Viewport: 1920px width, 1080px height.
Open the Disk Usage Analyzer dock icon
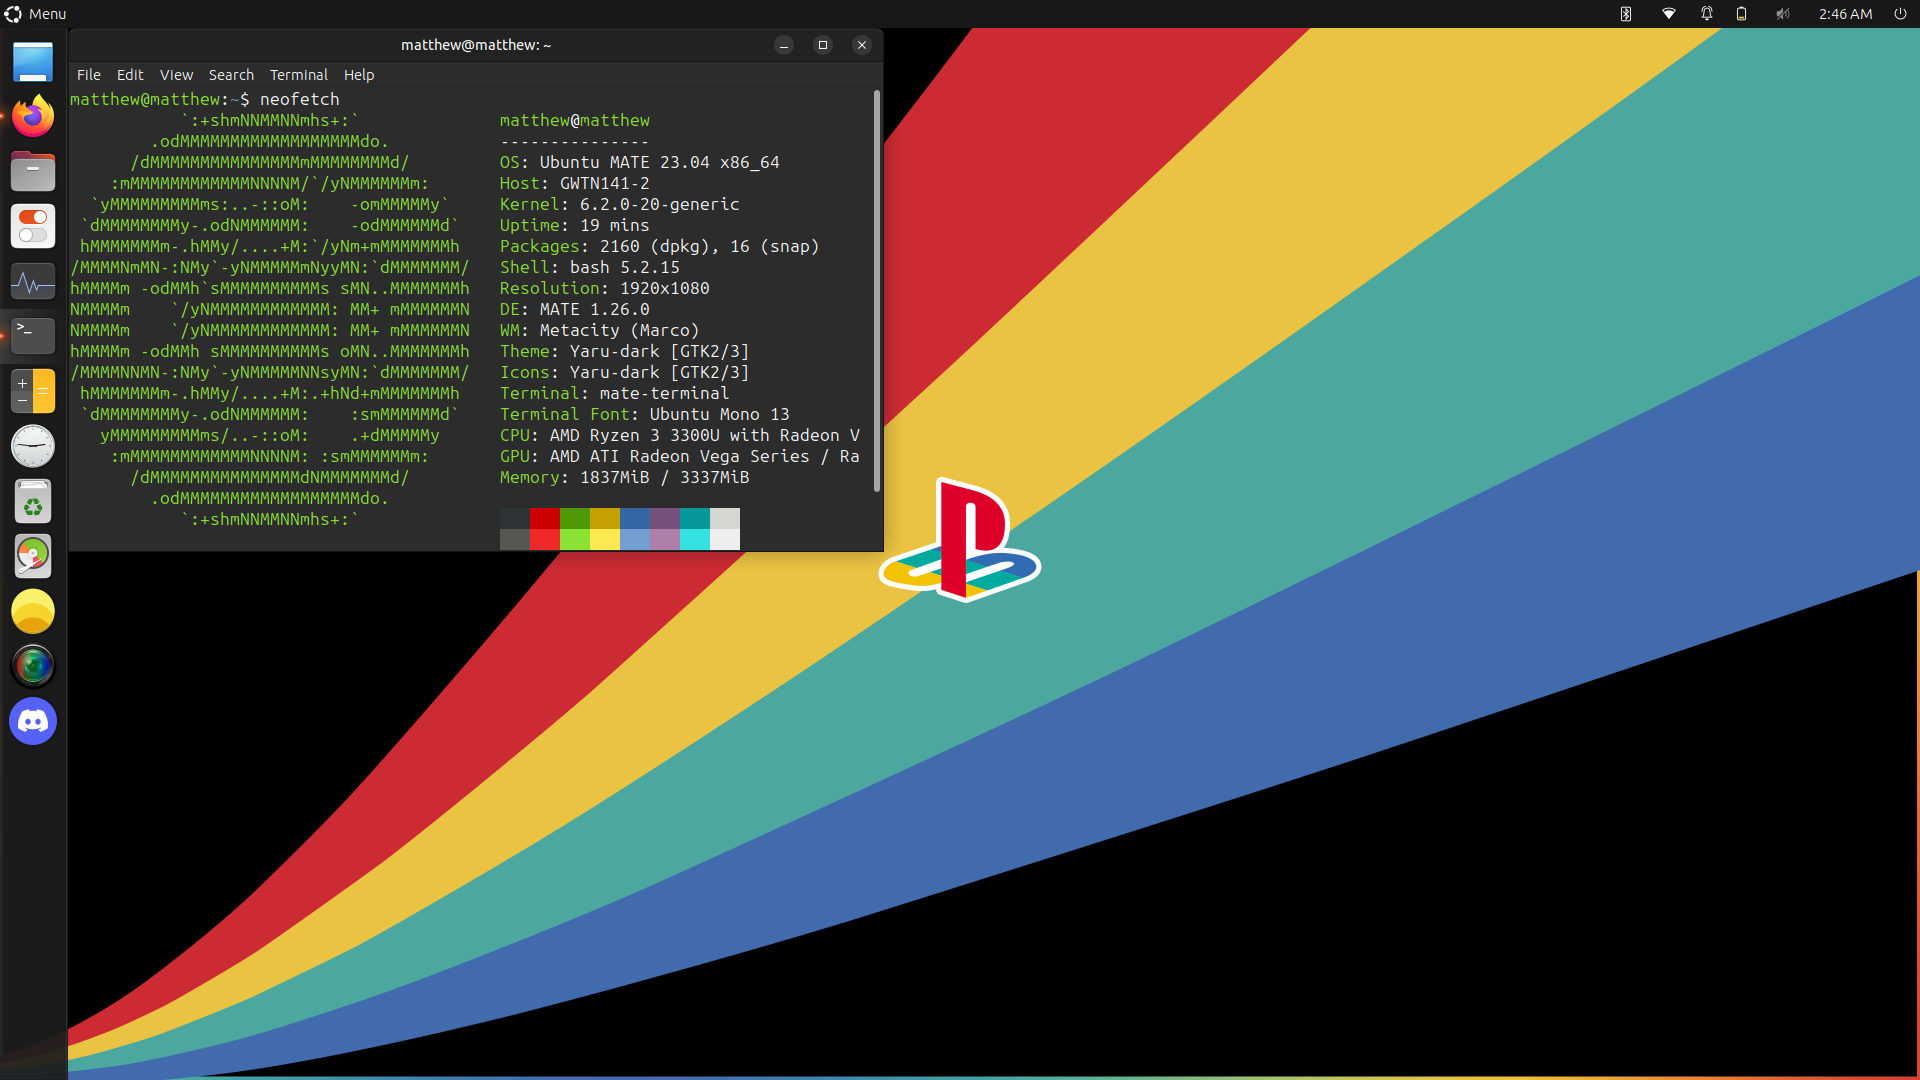(33, 556)
